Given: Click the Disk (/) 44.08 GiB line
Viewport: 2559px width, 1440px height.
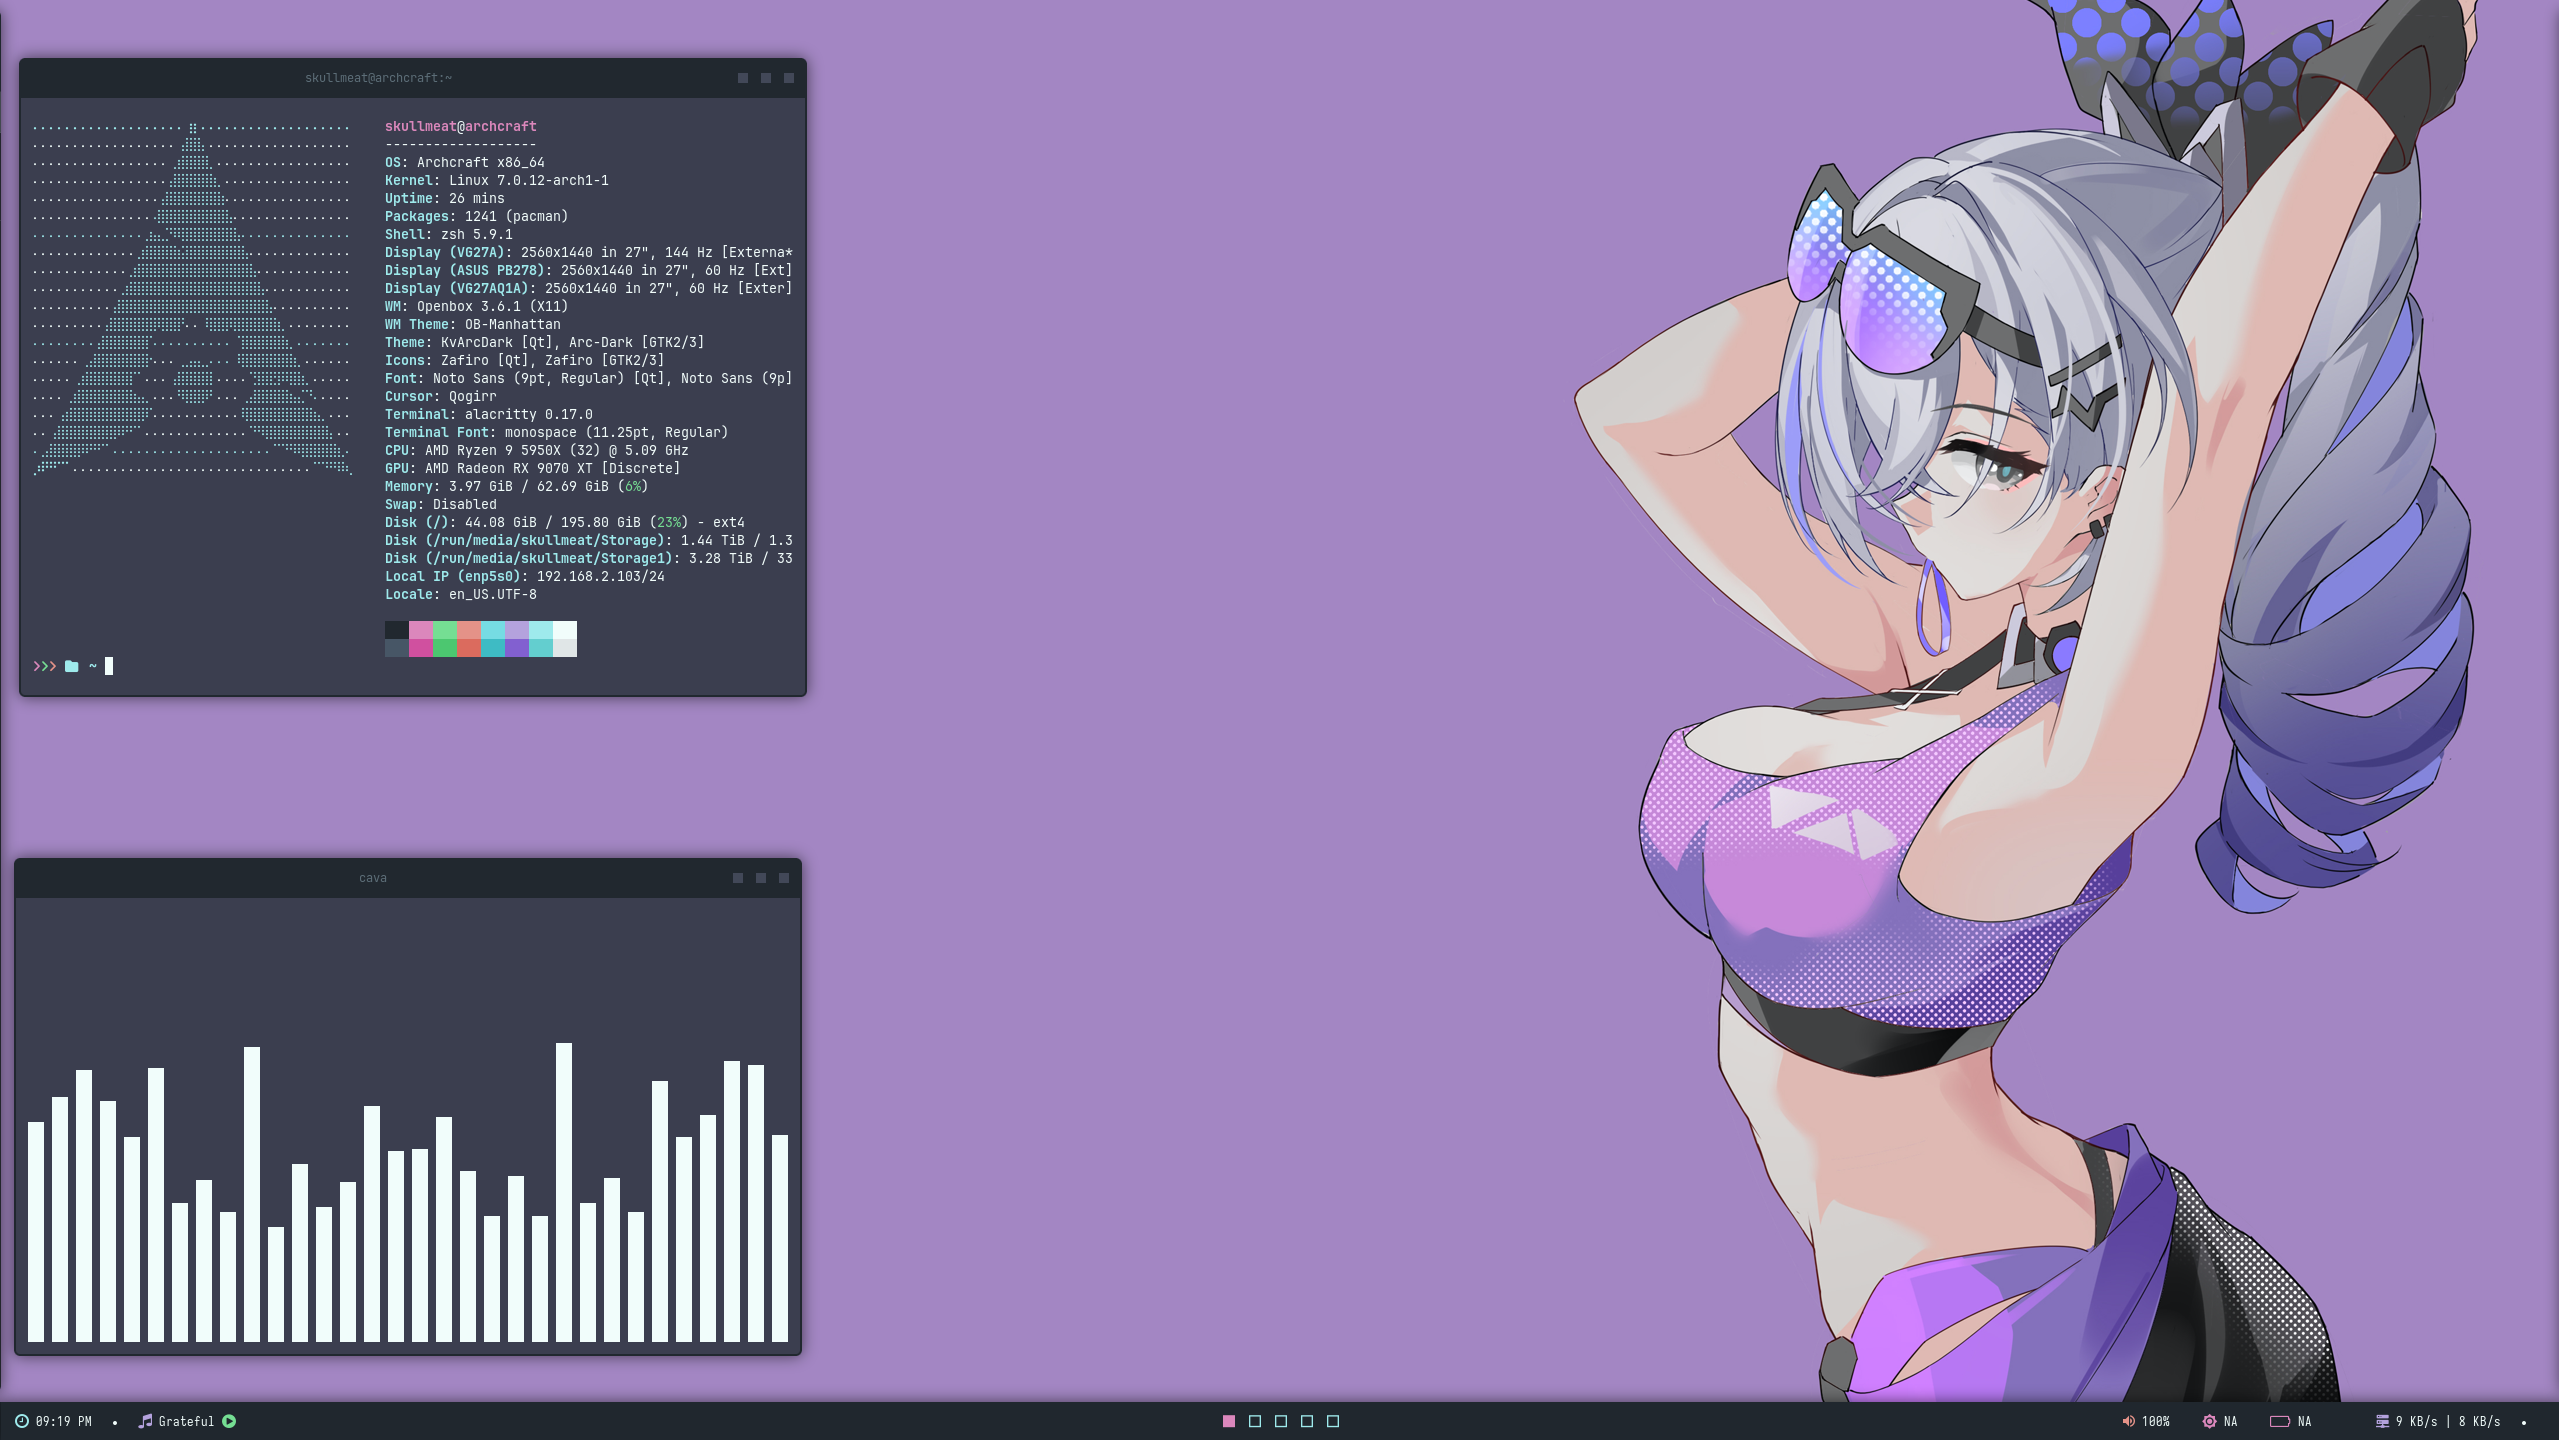Looking at the screenshot, I should point(565,522).
